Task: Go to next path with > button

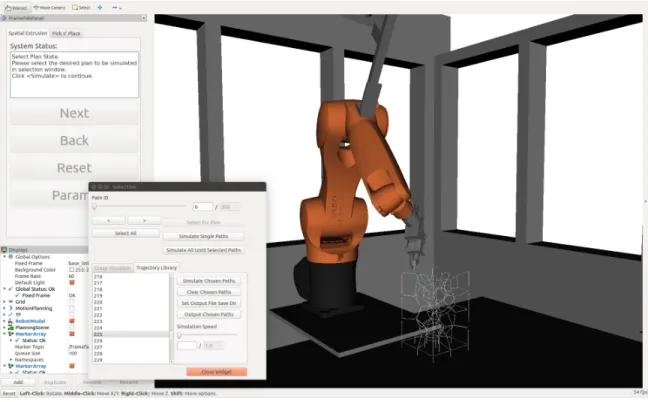Action: [x=144, y=221]
